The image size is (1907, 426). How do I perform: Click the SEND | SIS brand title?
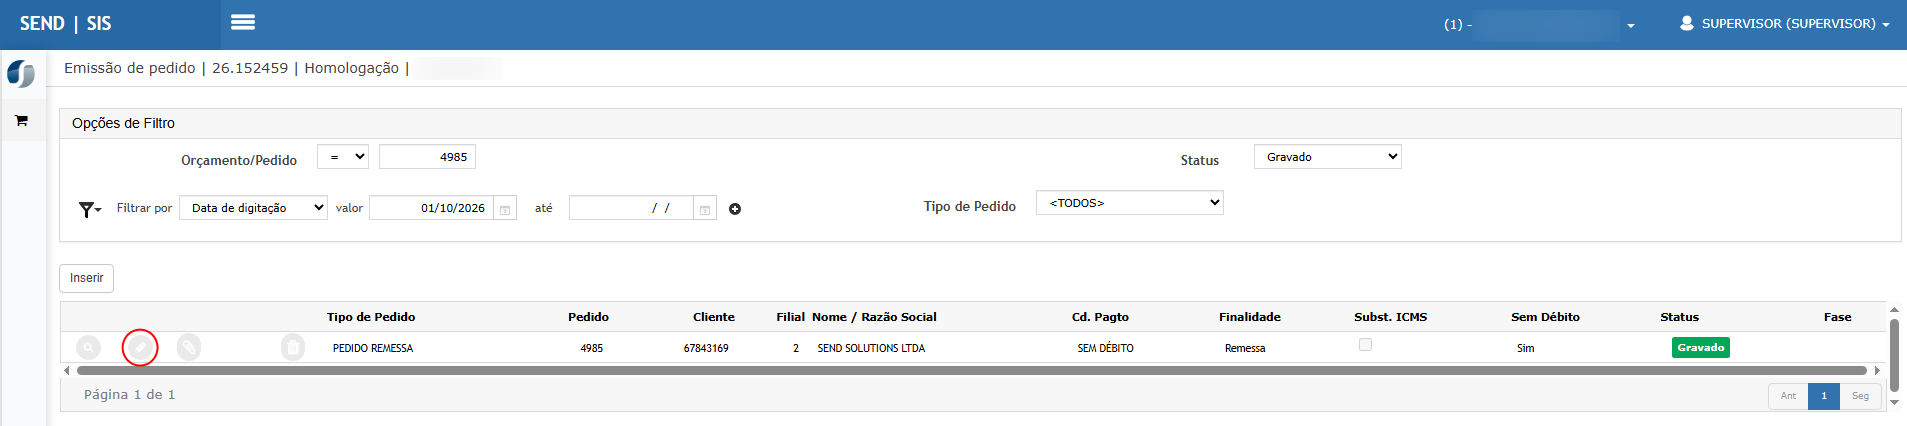click(x=66, y=23)
